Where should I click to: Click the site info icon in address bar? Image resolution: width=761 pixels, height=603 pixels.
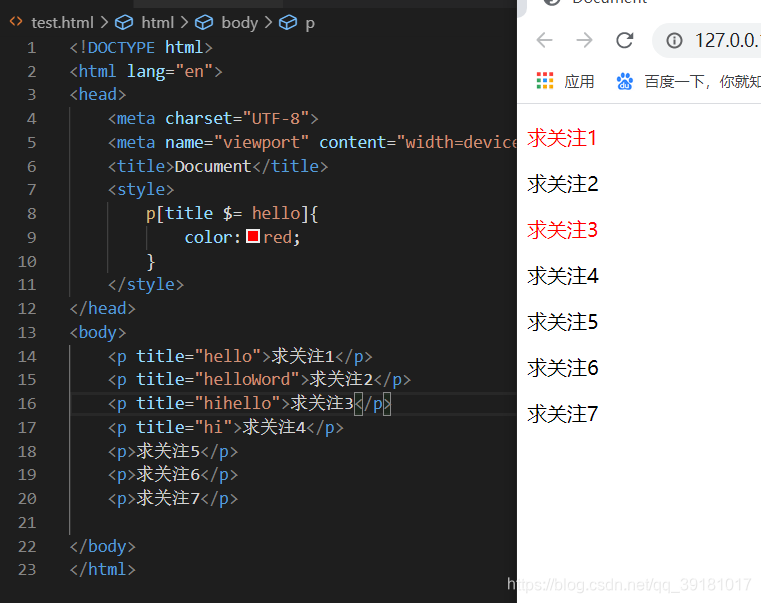[x=674, y=40]
